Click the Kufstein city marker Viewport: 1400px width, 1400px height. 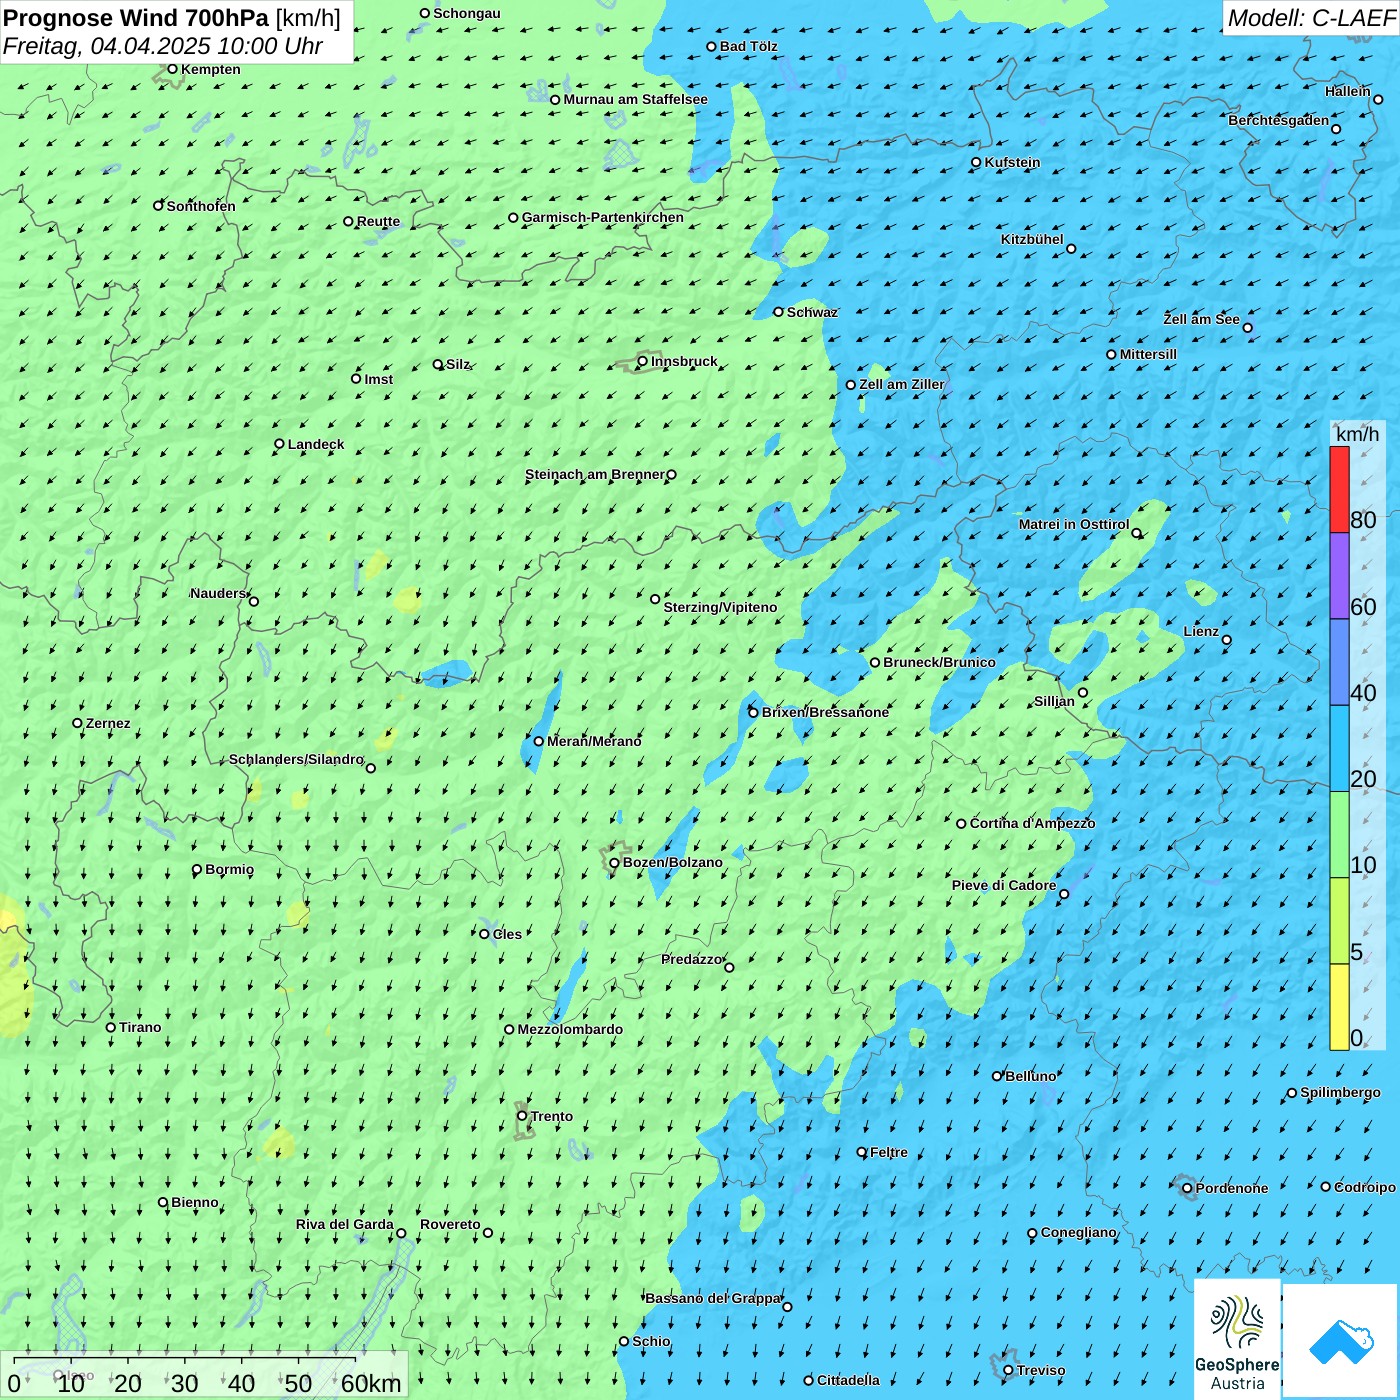pyautogui.click(x=977, y=162)
